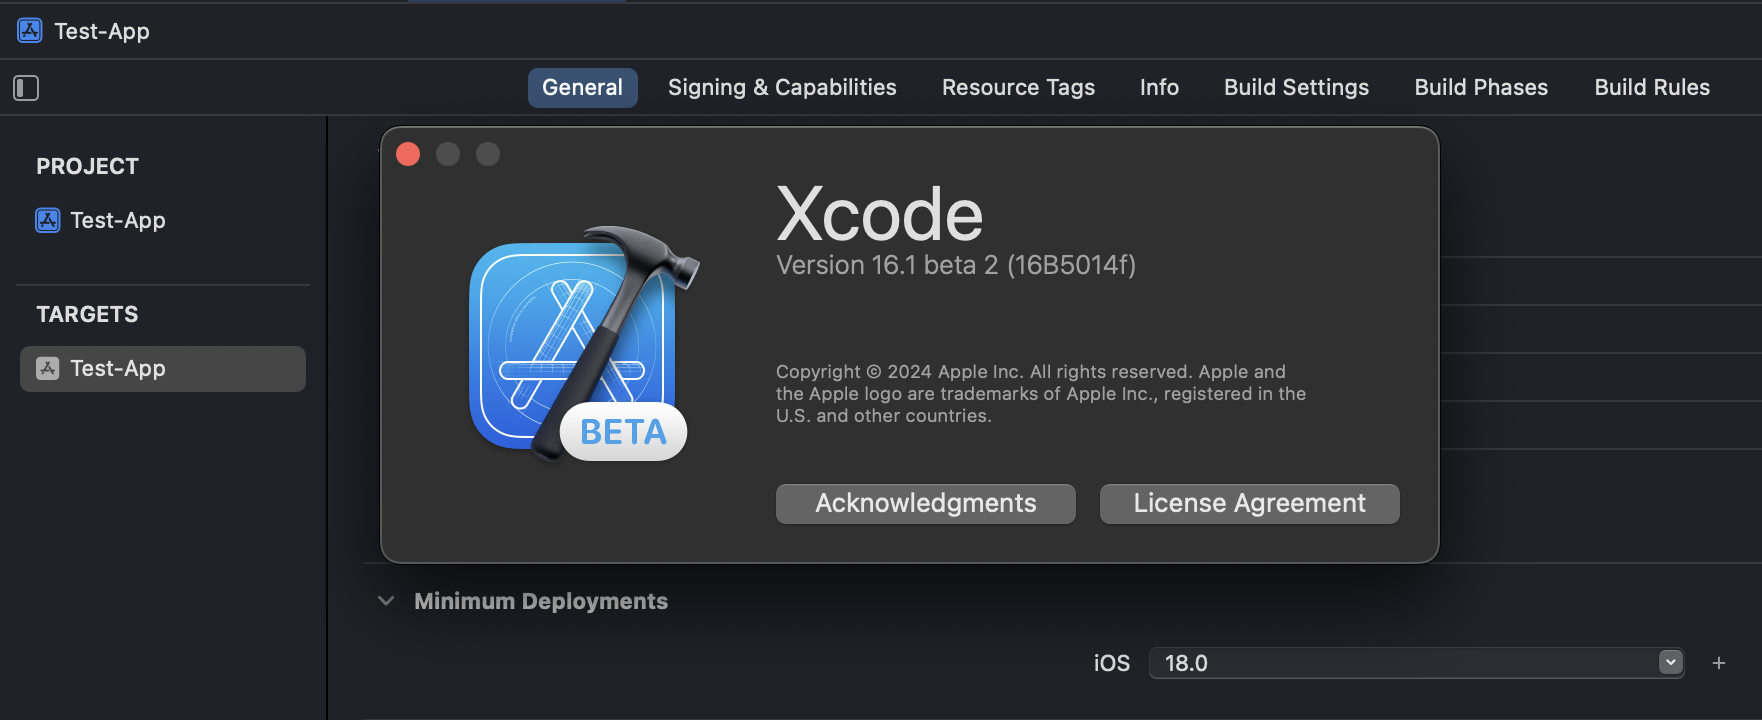This screenshot has height=720, width=1762.
Task: Open the Build Rules tab
Action: (1652, 88)
